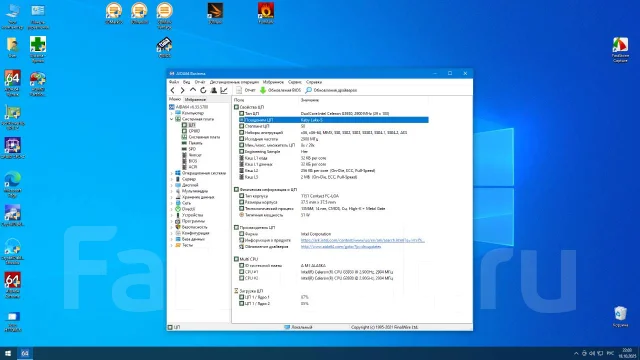Open the ark.intel.com product information link
Screen dimensions: 640x360
[362, 240]
